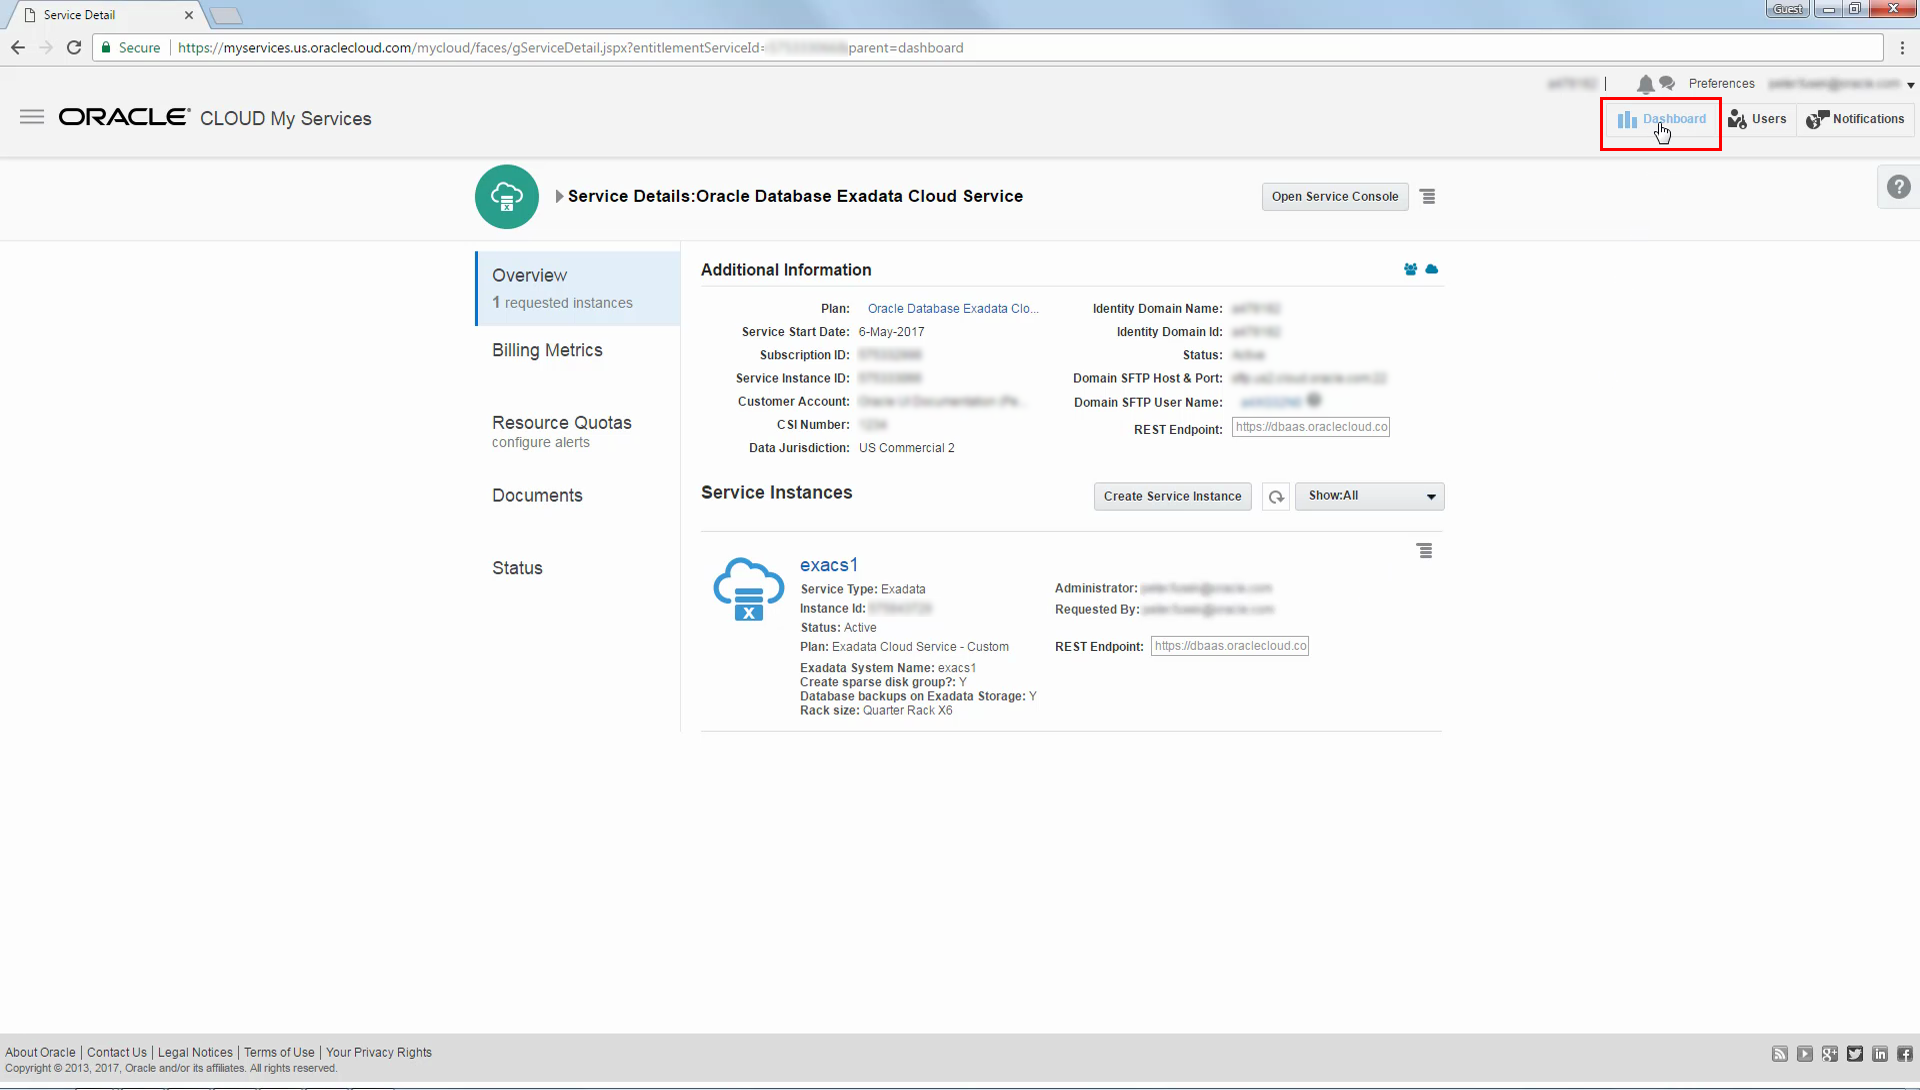Open the Terms of Use footer link
Image resolution: width=1920 pixels, height=1090 pixels.
tap(279, 1053)
